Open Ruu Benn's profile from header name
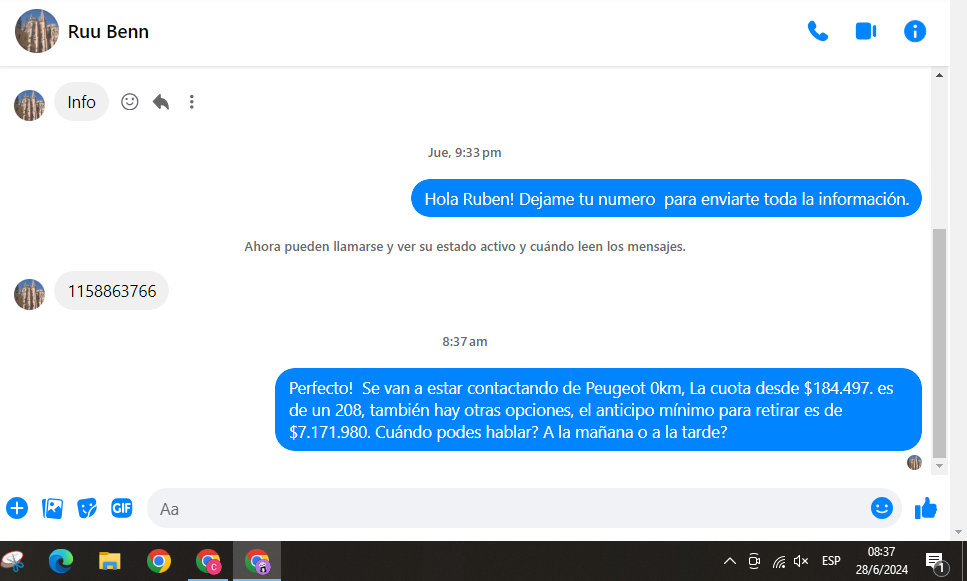The image size is (967, 581). click(108, 32)
